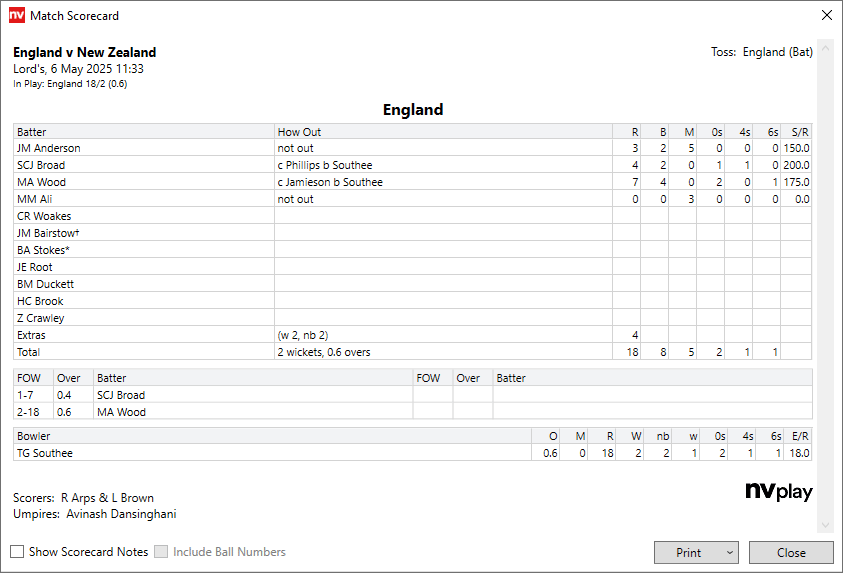Click the NV Play logo
843x573 pixels.
pyautogui.click(x=779, y=492)
